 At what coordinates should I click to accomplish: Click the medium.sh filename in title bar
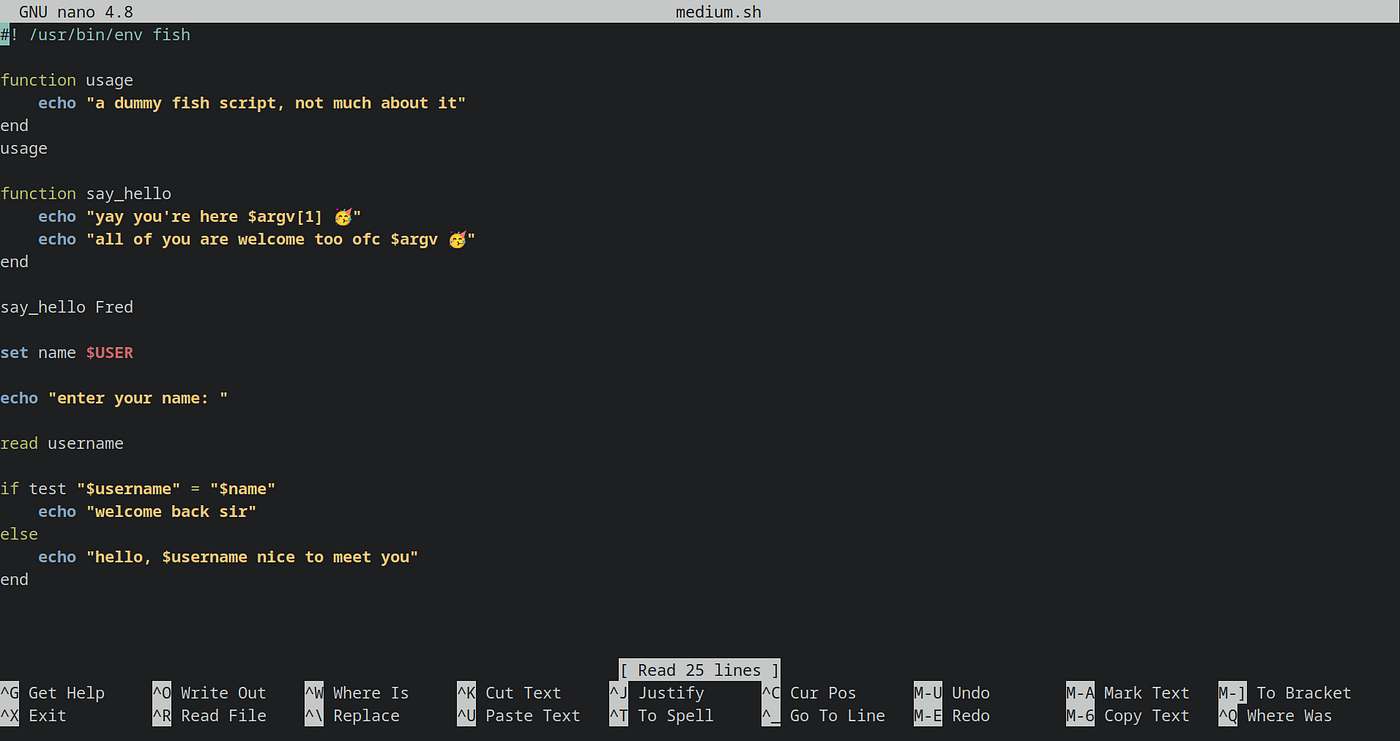point(718,11)
